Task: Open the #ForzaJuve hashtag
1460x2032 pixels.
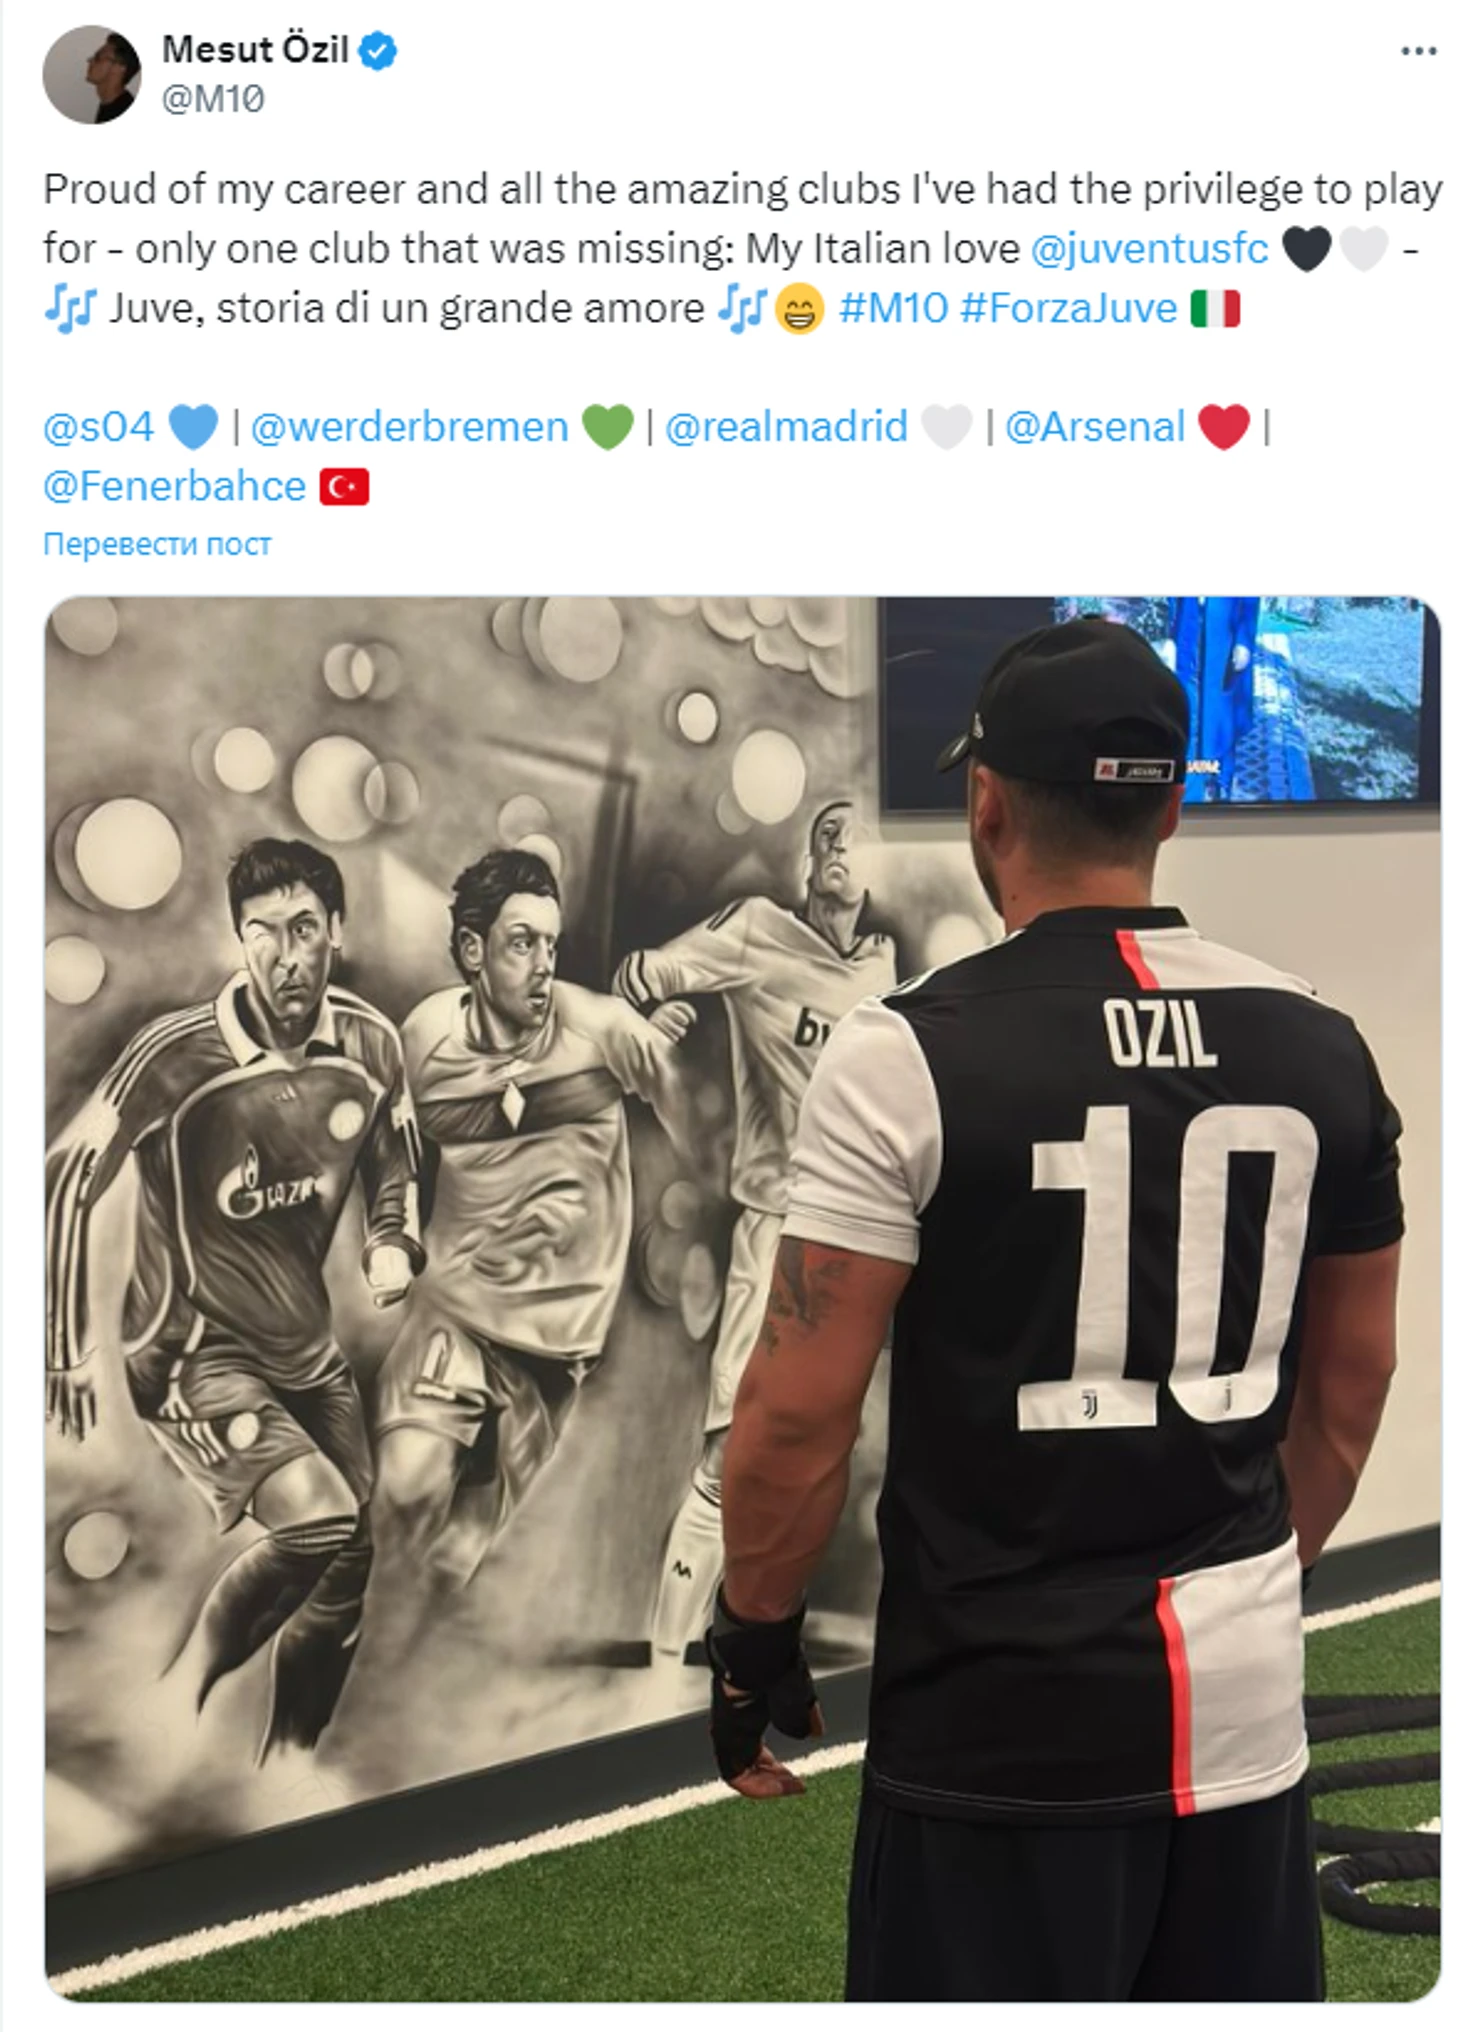Action: [1068, 308]
